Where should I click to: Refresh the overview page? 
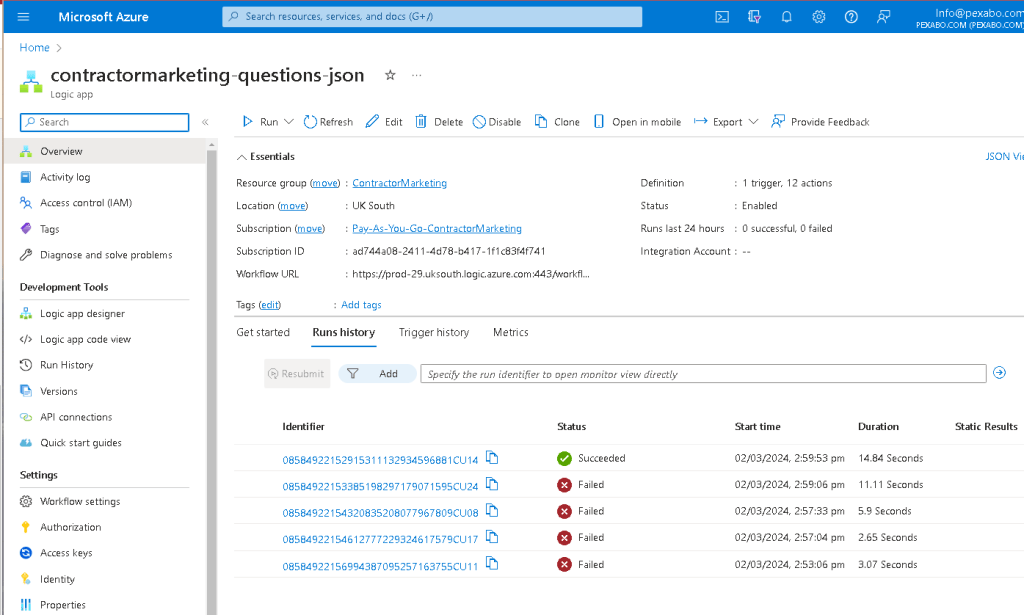328,122
